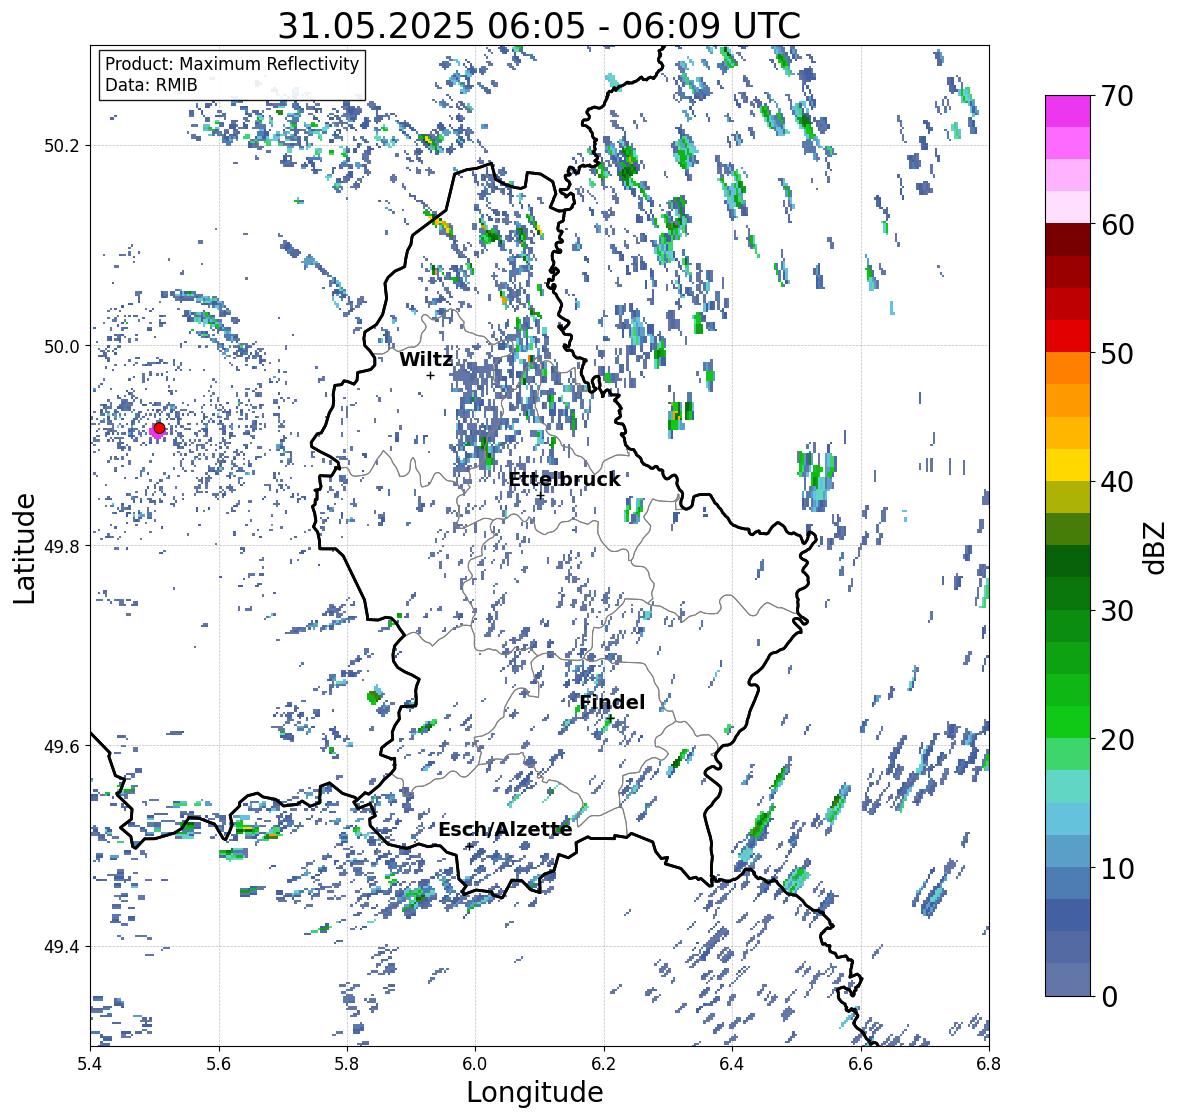Click the Esch/Alzette city label
This screenshot has width=1179, height=1117.
(505, 829)
